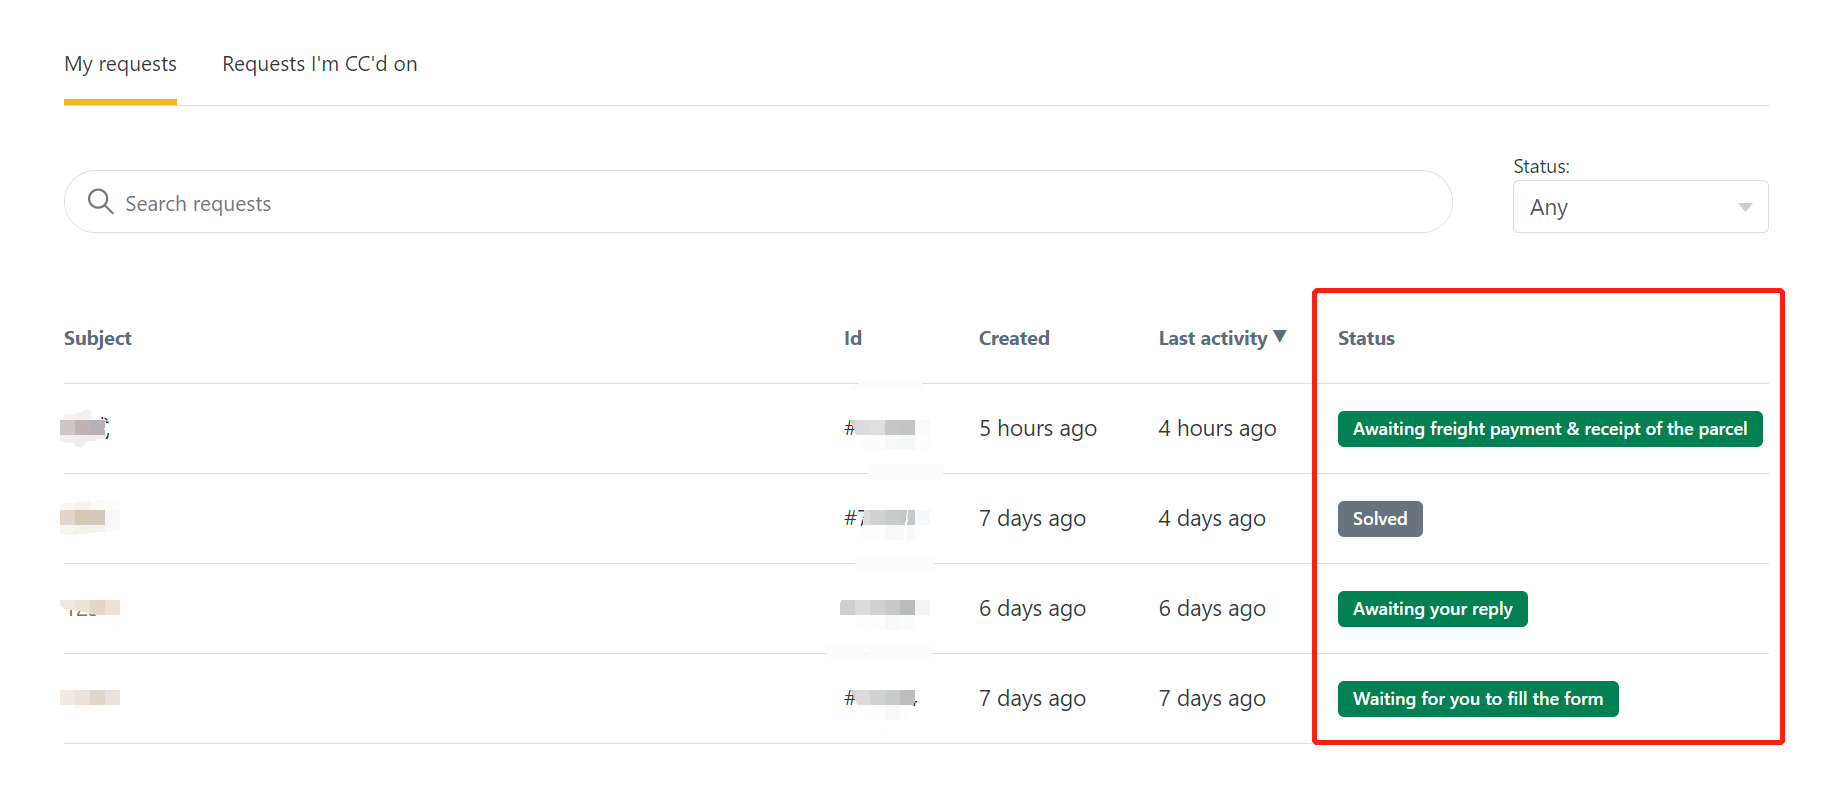Sort by the Last activity header text
The width and height of the screenshot is (1829, 795).
(x=1212, y=338)
